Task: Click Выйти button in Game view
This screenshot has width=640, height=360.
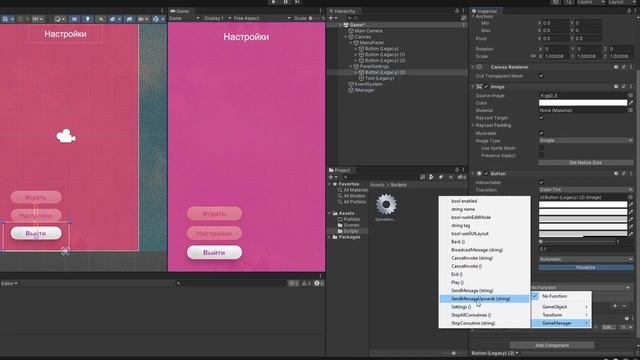Action: tap(214, 253)
